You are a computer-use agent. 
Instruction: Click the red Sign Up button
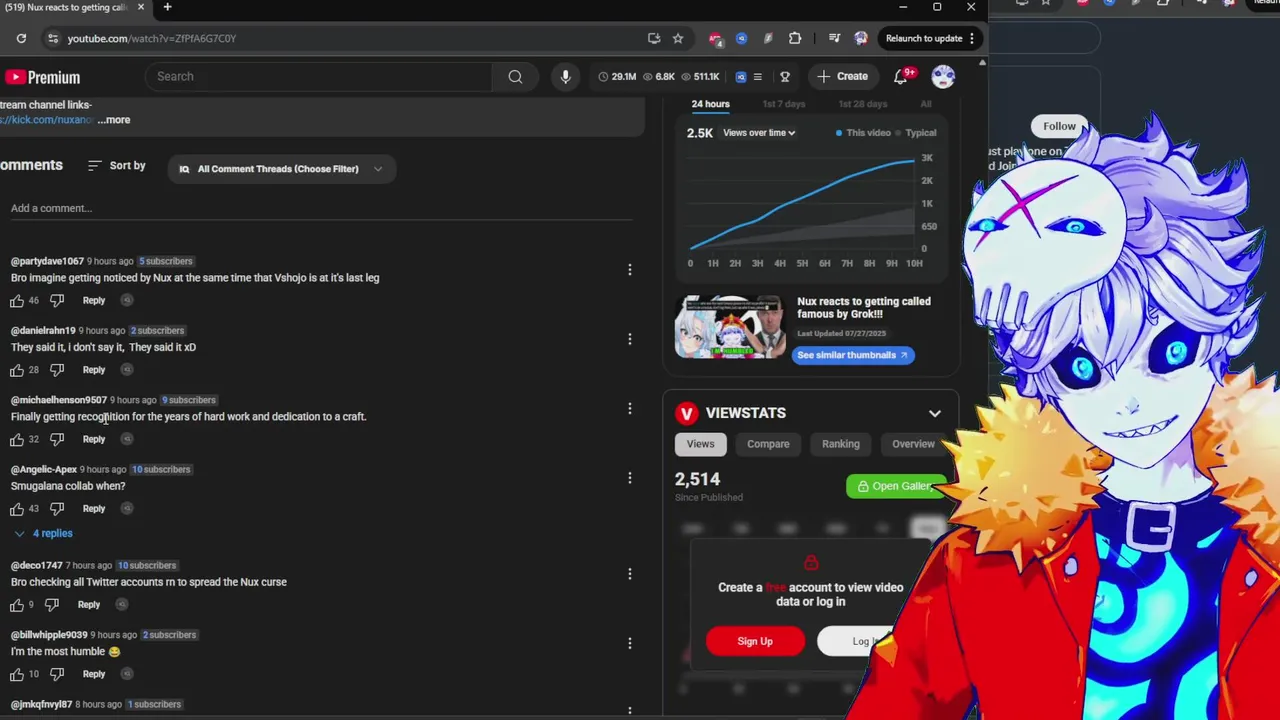[755, 641]
